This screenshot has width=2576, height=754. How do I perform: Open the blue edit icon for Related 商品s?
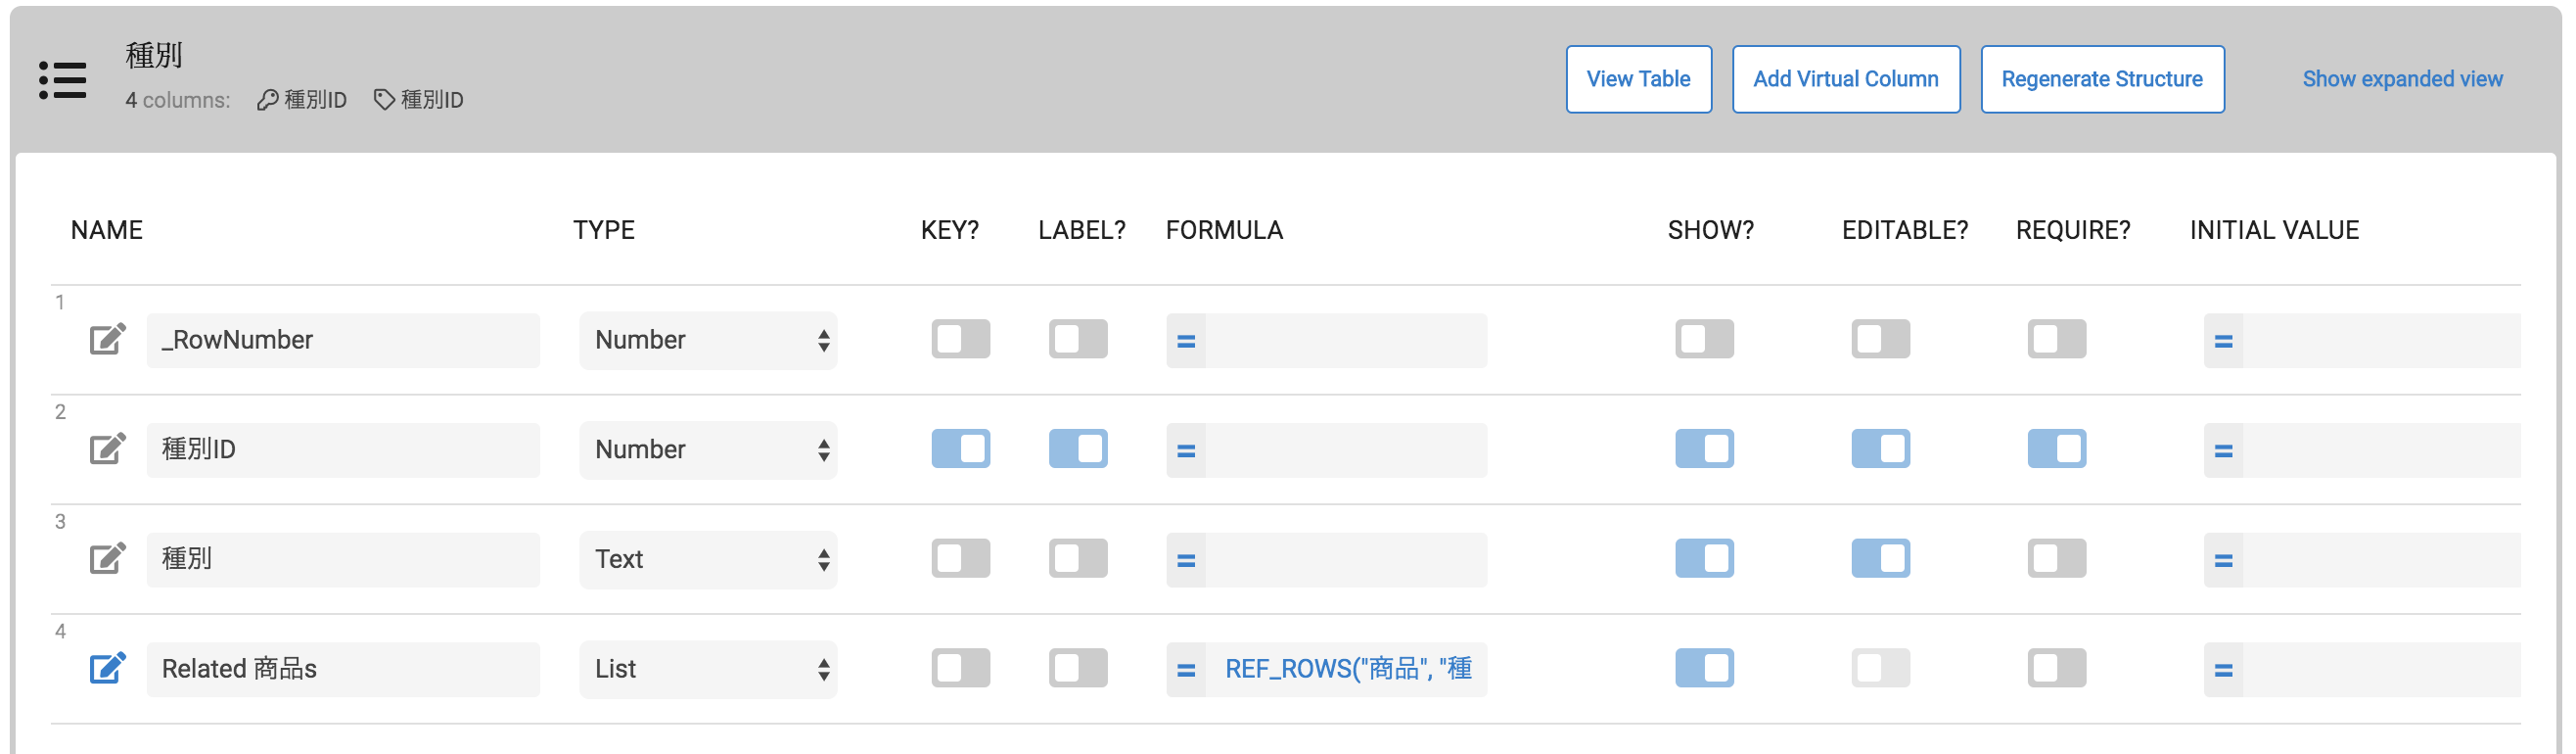[107, 668]
